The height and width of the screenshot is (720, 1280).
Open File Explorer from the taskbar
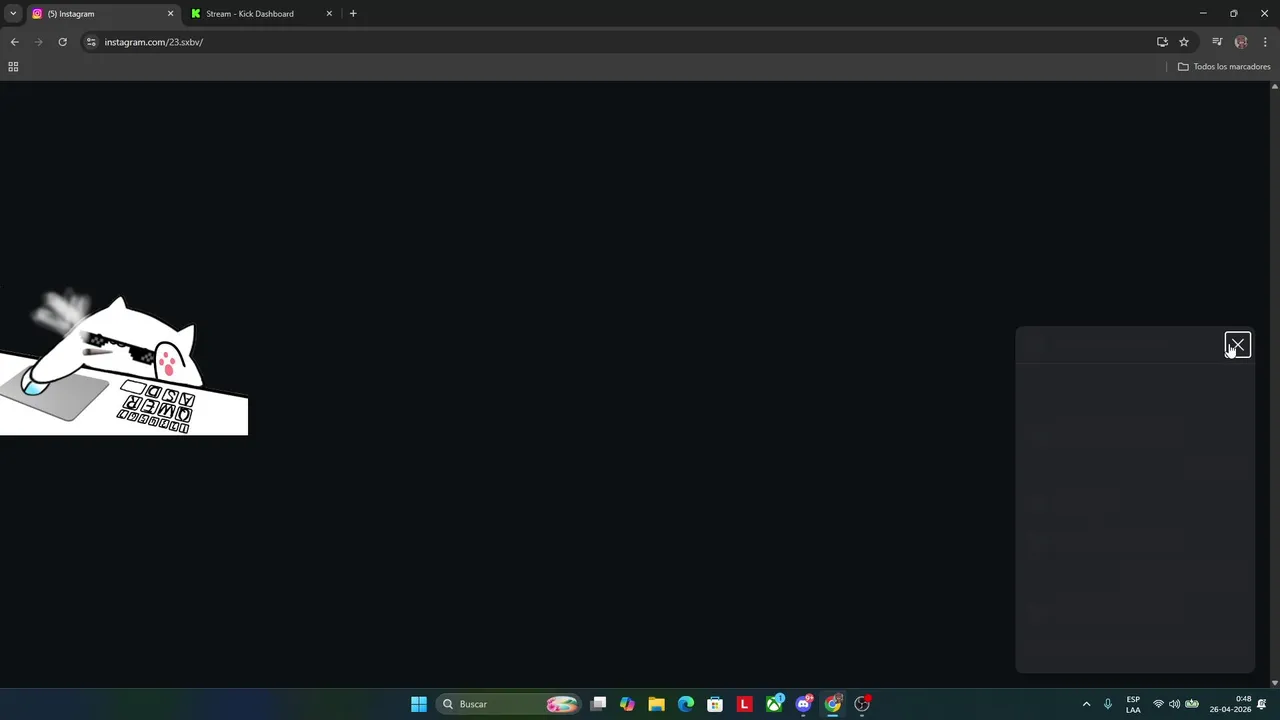pyautogui.click(x=656, y=704)
